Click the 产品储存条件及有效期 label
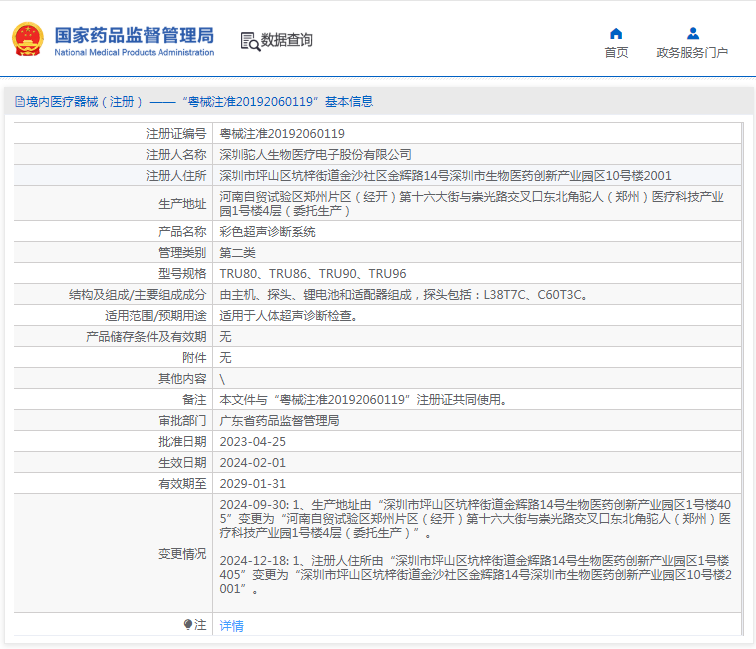Viewport: 756px width, 649px height. click(x=146, y=337)
